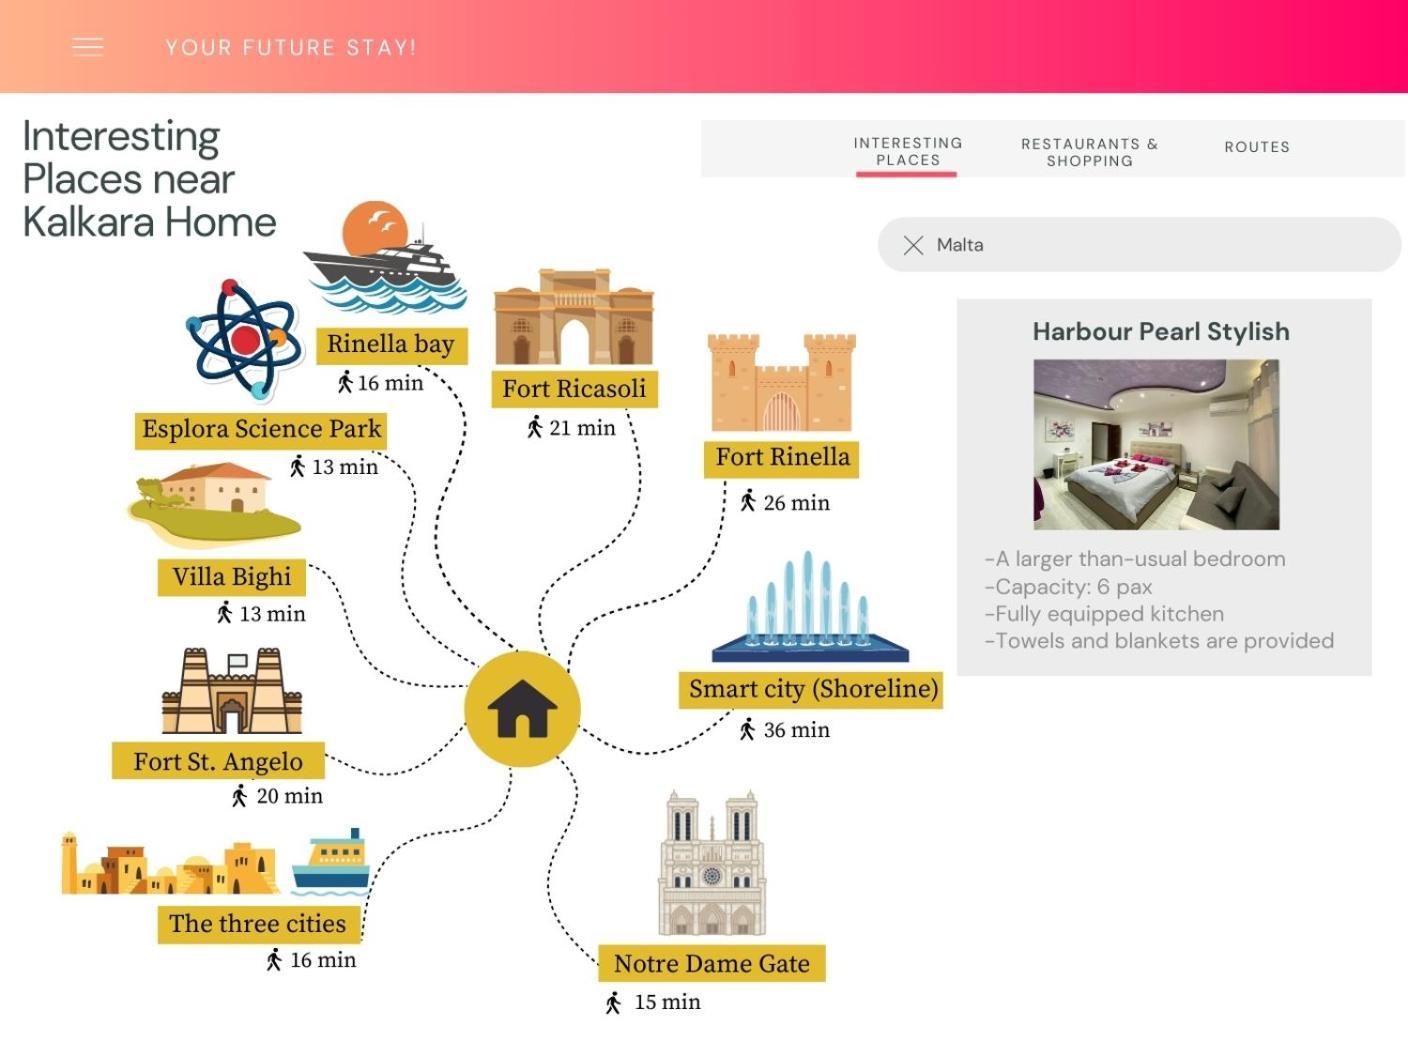Image resolution: width=1408 pixels, height=1056 pixels.
Task: Select the Esplora Science Park label
Action: pyautogui.click(x=261, y=429)
